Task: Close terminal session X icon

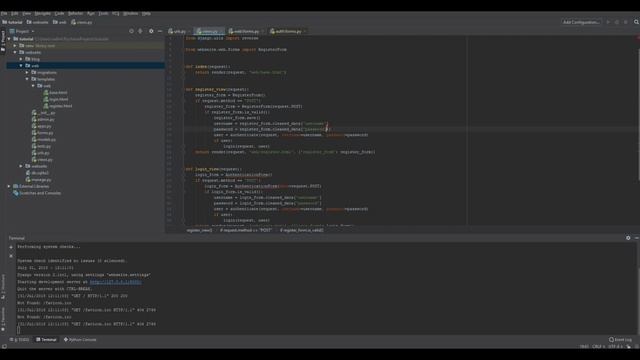Action: click(x=11, y=256)
